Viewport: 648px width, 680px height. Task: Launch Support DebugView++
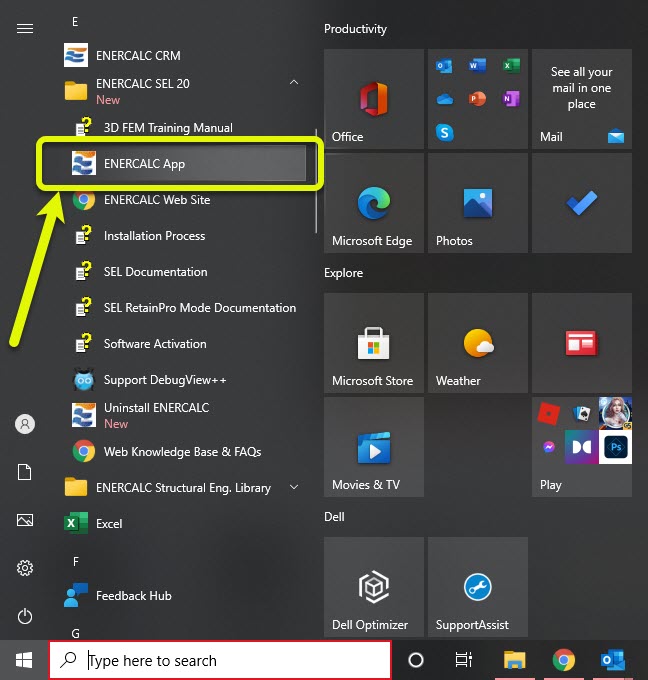182,379
